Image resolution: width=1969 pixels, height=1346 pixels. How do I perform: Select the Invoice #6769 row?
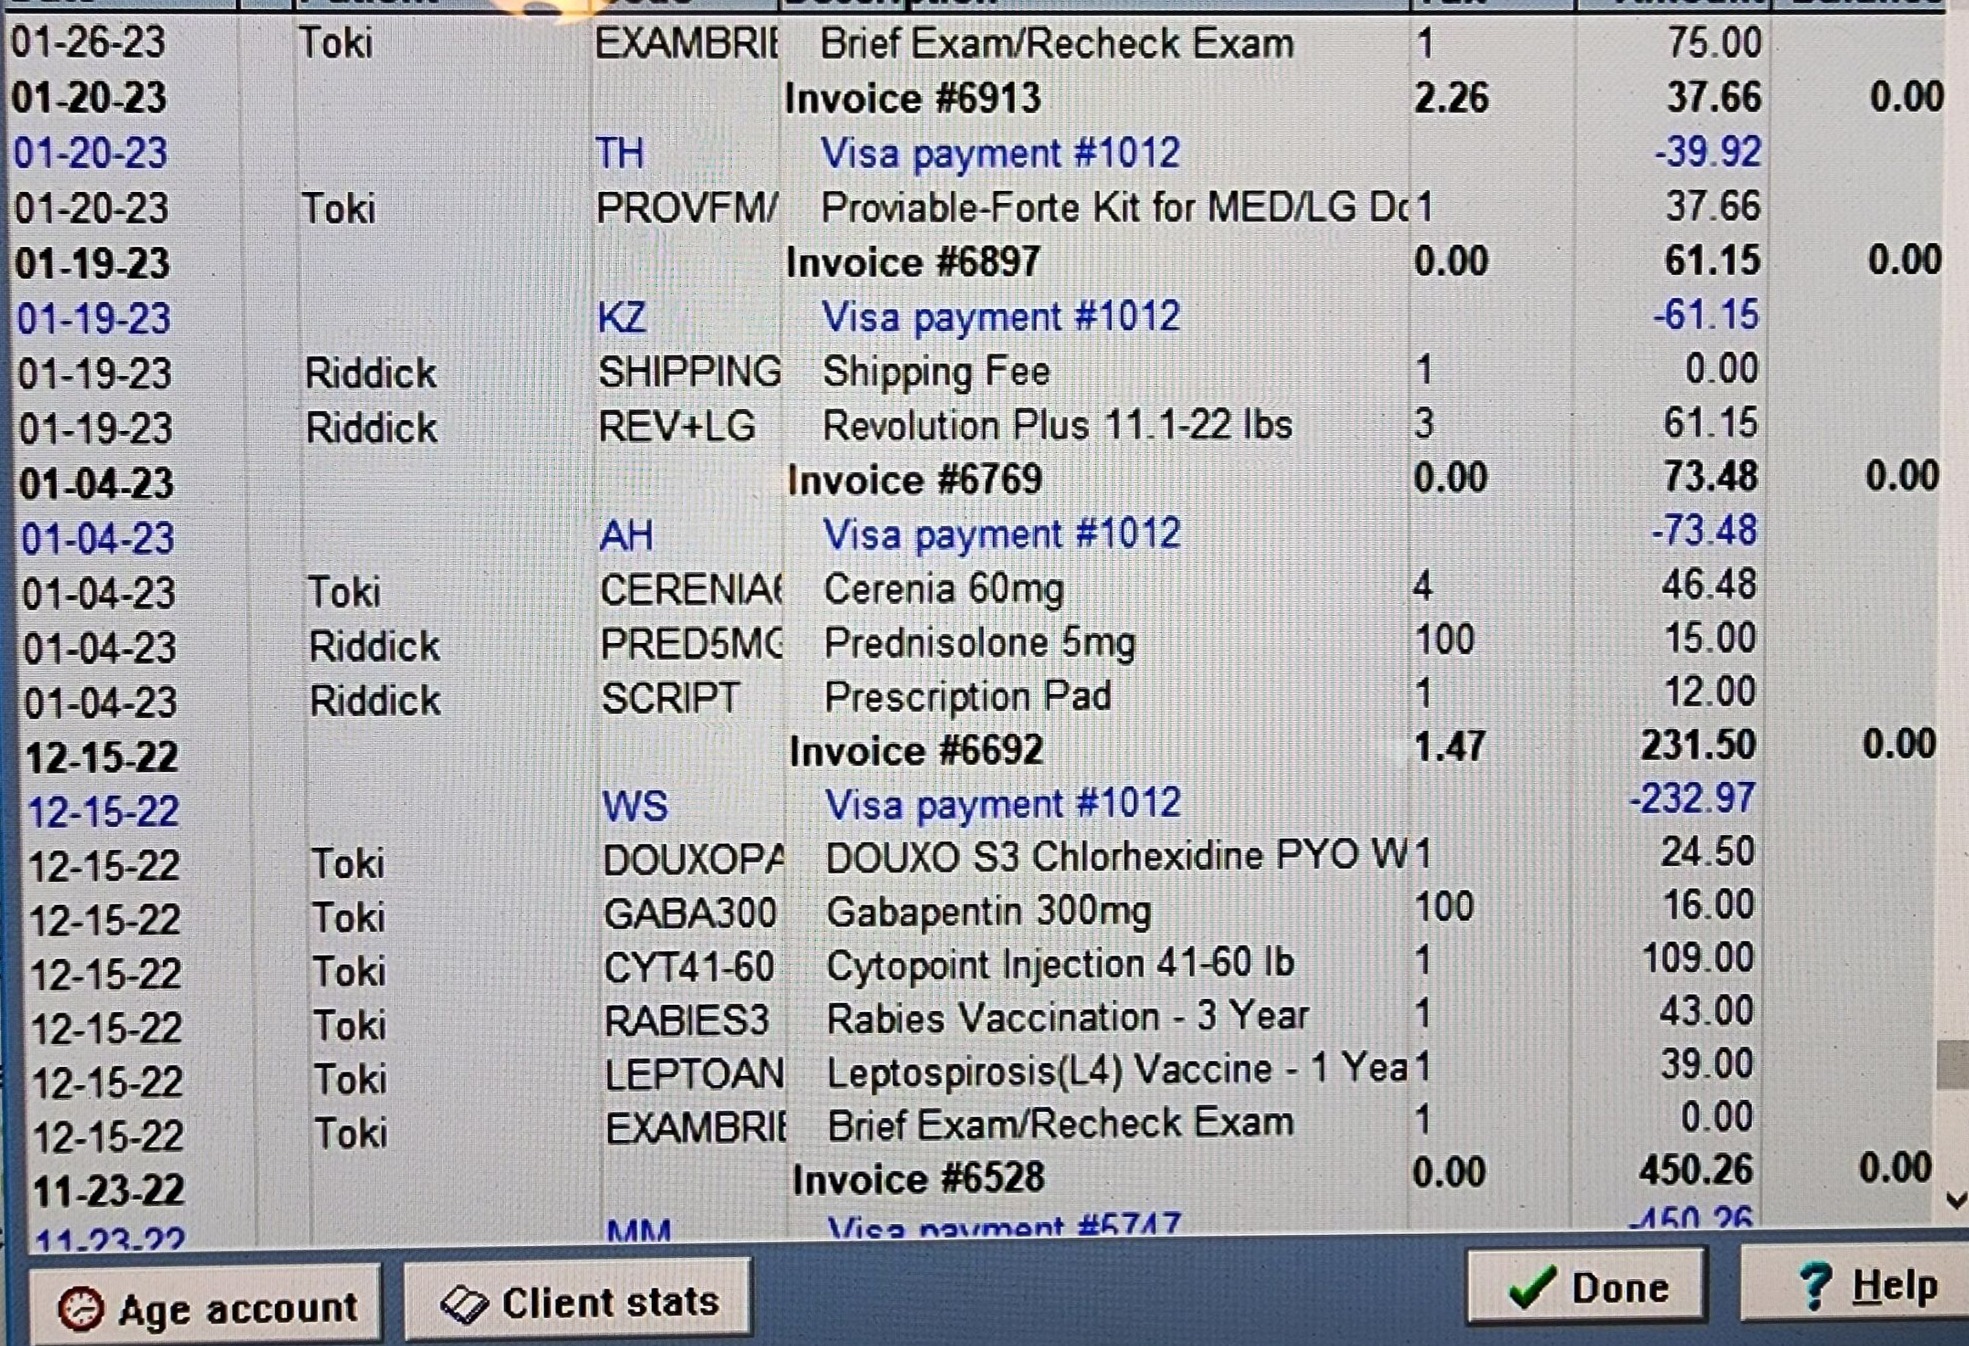point(978,480)
